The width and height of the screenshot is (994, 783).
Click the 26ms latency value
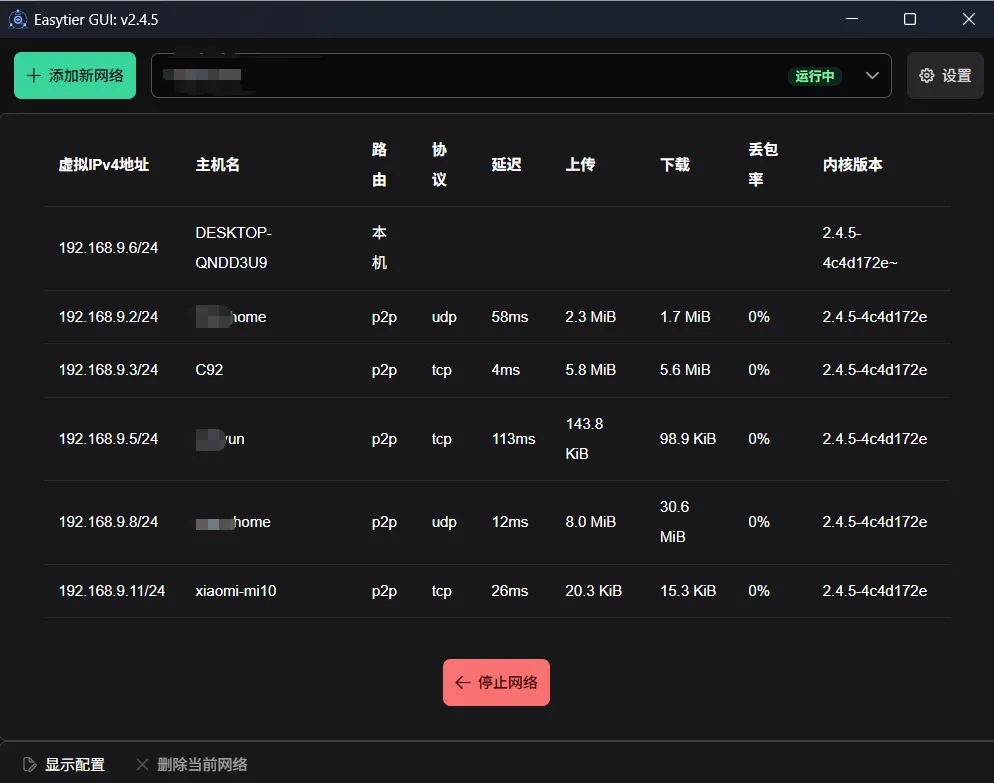point(510,591)
